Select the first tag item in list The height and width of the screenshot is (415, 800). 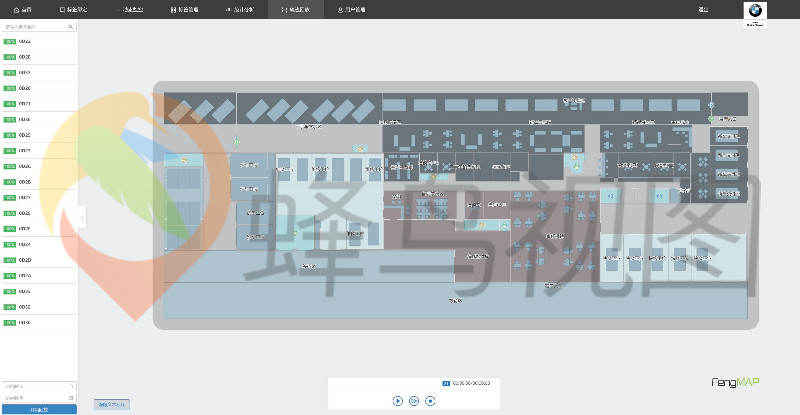pos(39,42)
